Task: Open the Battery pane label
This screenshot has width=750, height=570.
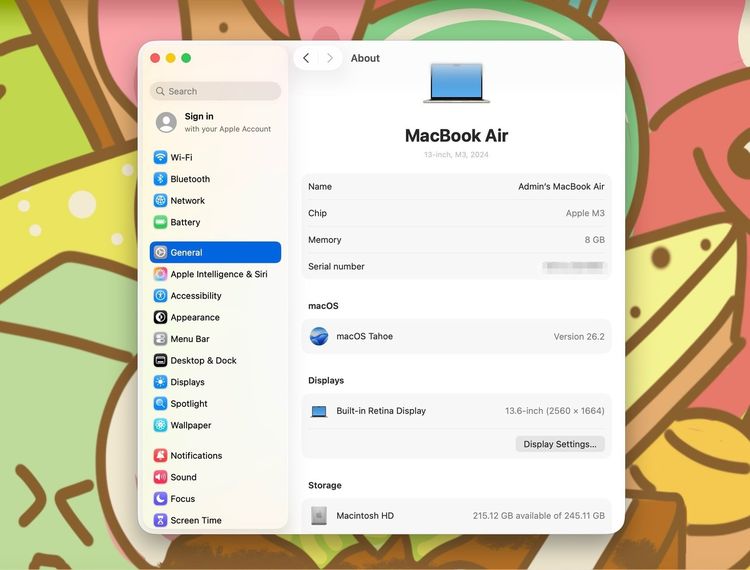Action: pyautogui.click(x=186, y=222)
